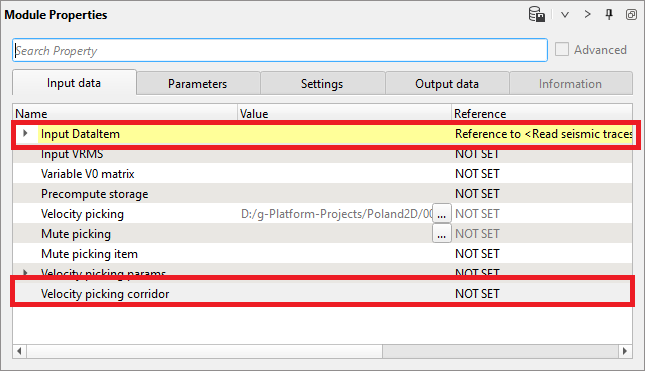Open the Information tab
The height and width of the screenshot is (371, 645).
[571, 83]
